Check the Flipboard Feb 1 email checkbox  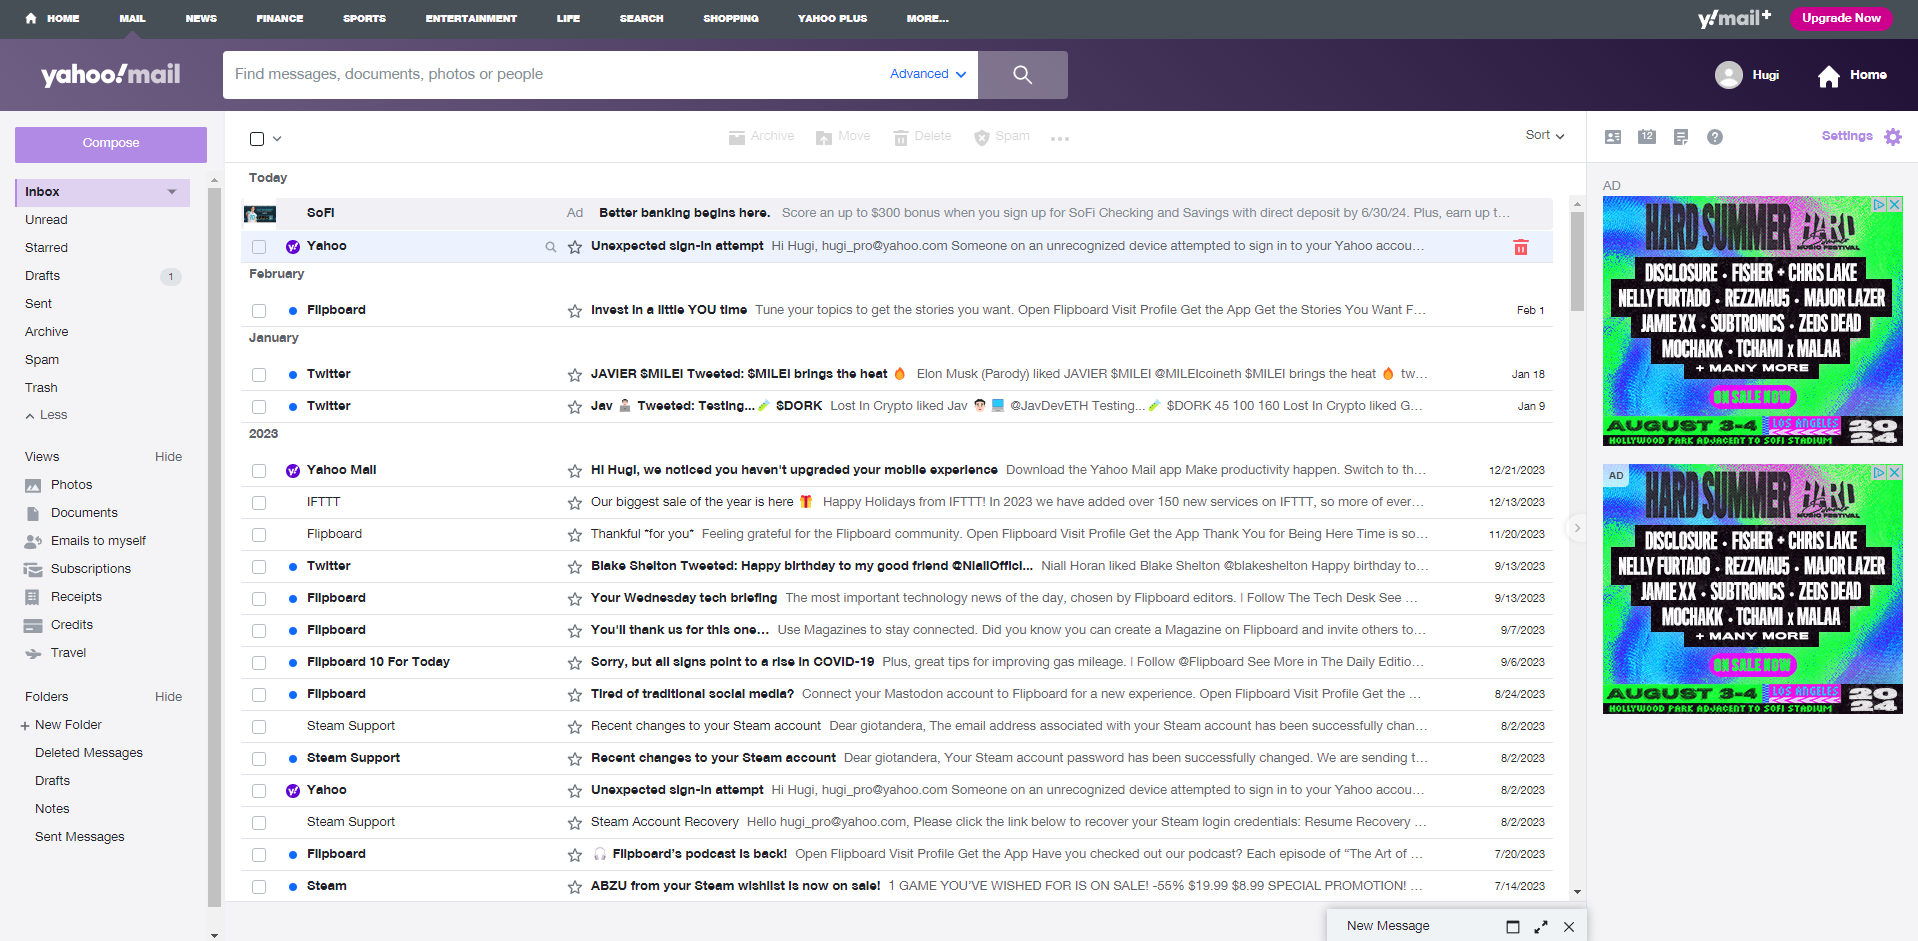click(x=259, y=311)
